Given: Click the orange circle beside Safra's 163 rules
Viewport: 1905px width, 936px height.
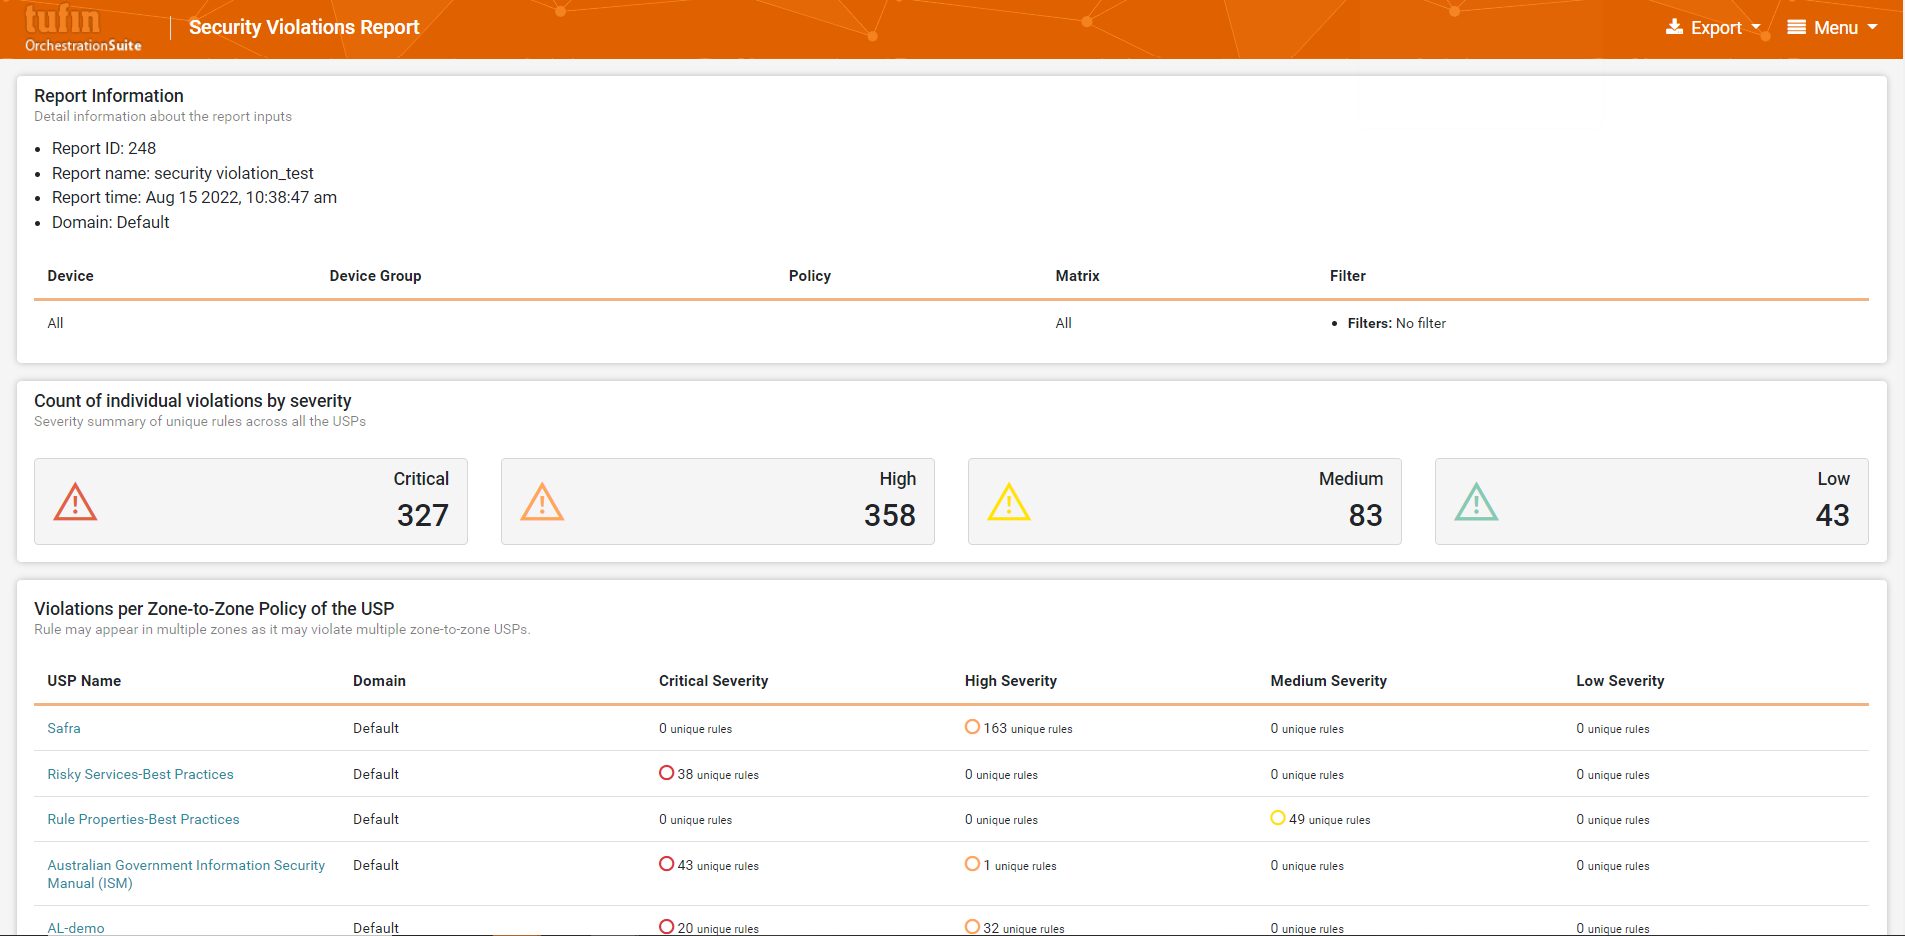Looking at the screenshot, I should tap(972, 727).
